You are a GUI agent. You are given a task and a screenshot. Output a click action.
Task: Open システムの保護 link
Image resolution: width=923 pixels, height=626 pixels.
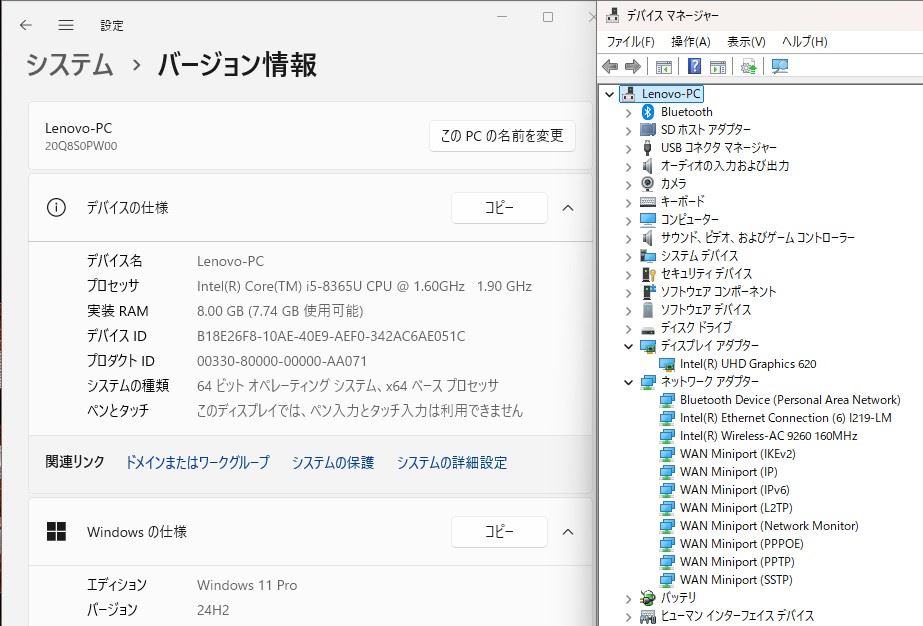click(333, 462)
